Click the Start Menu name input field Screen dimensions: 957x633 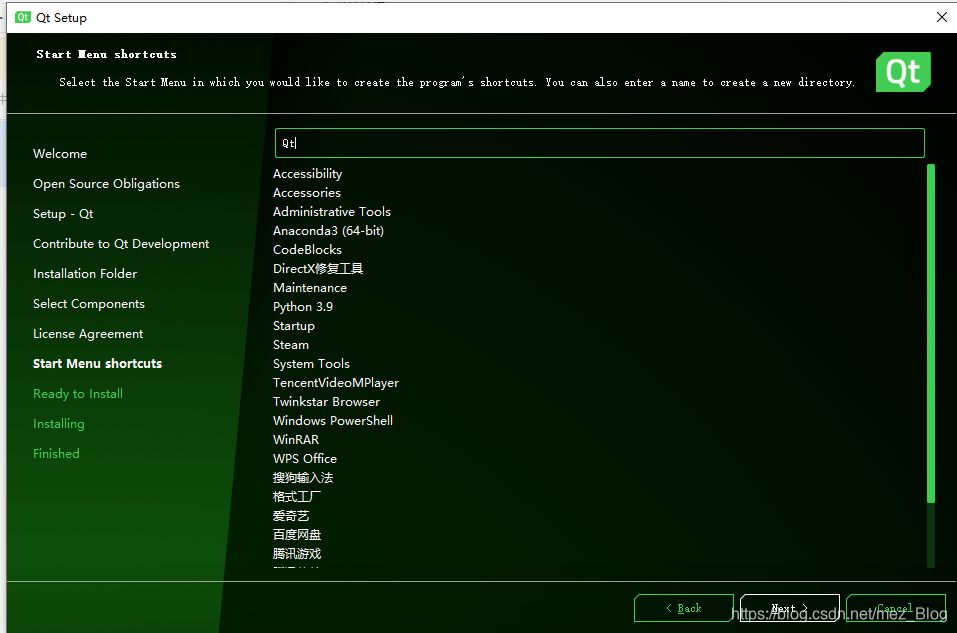(599, 143)
